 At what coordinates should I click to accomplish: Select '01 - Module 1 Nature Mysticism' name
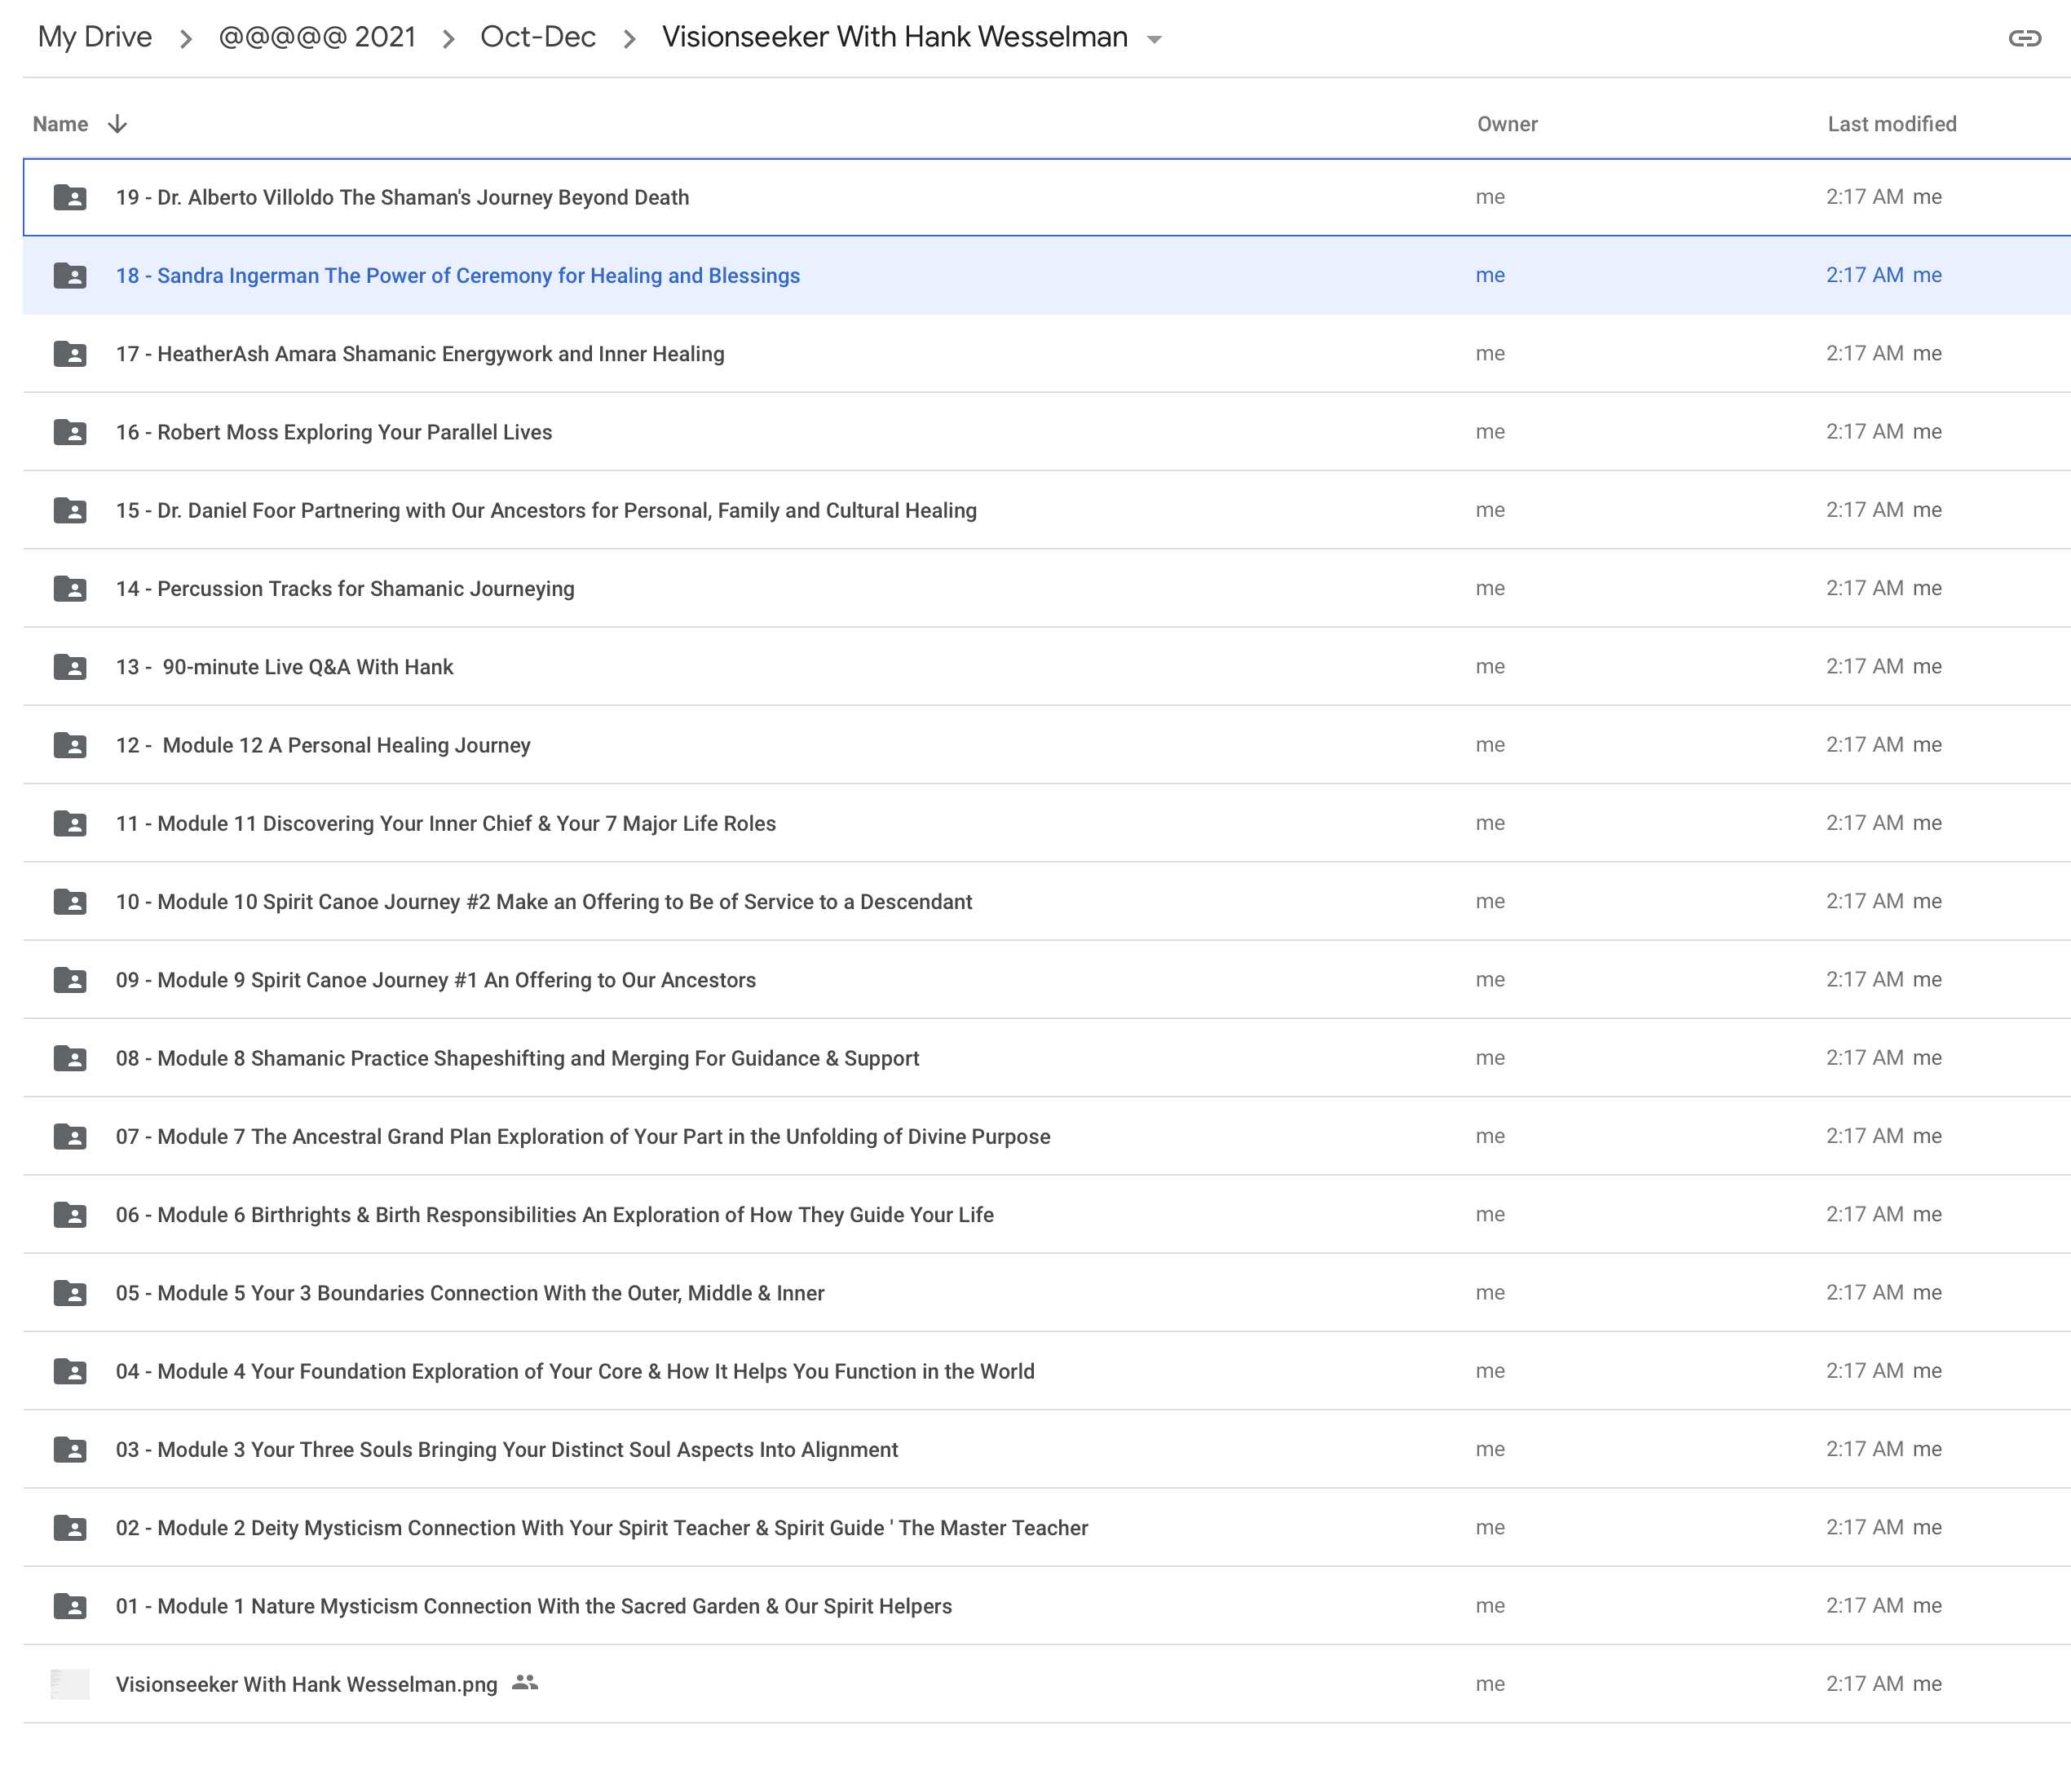(x=534, y=1606)
